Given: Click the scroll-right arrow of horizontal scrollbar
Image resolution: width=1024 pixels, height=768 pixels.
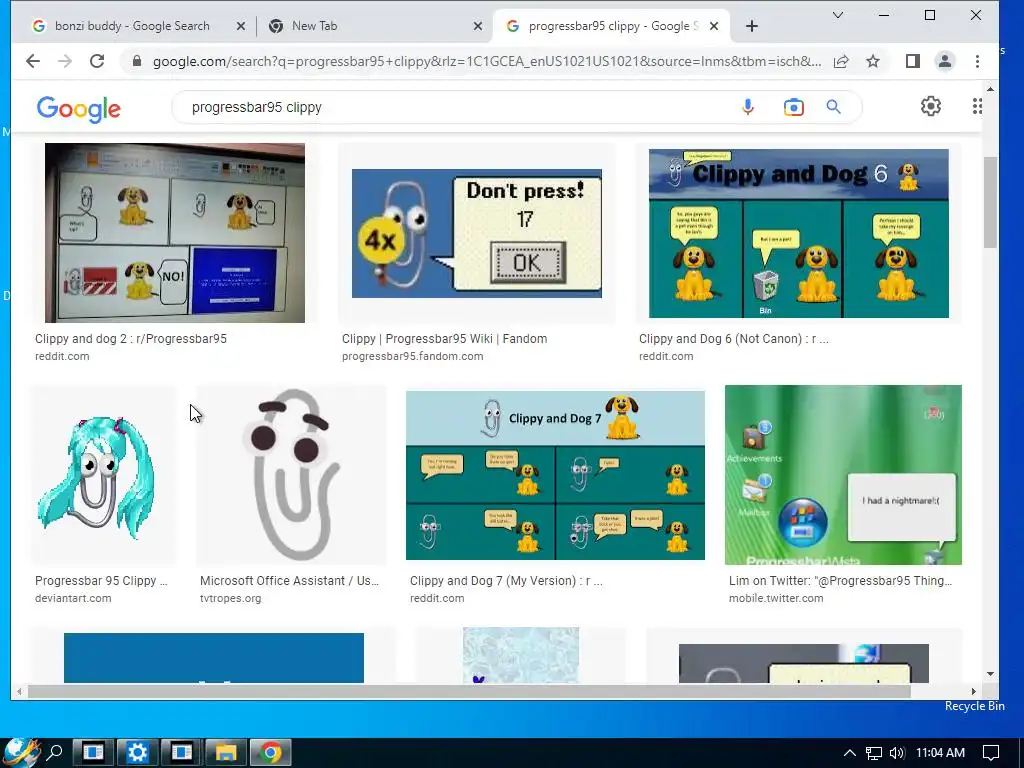Looking at the screenshot, I should 973,691.
